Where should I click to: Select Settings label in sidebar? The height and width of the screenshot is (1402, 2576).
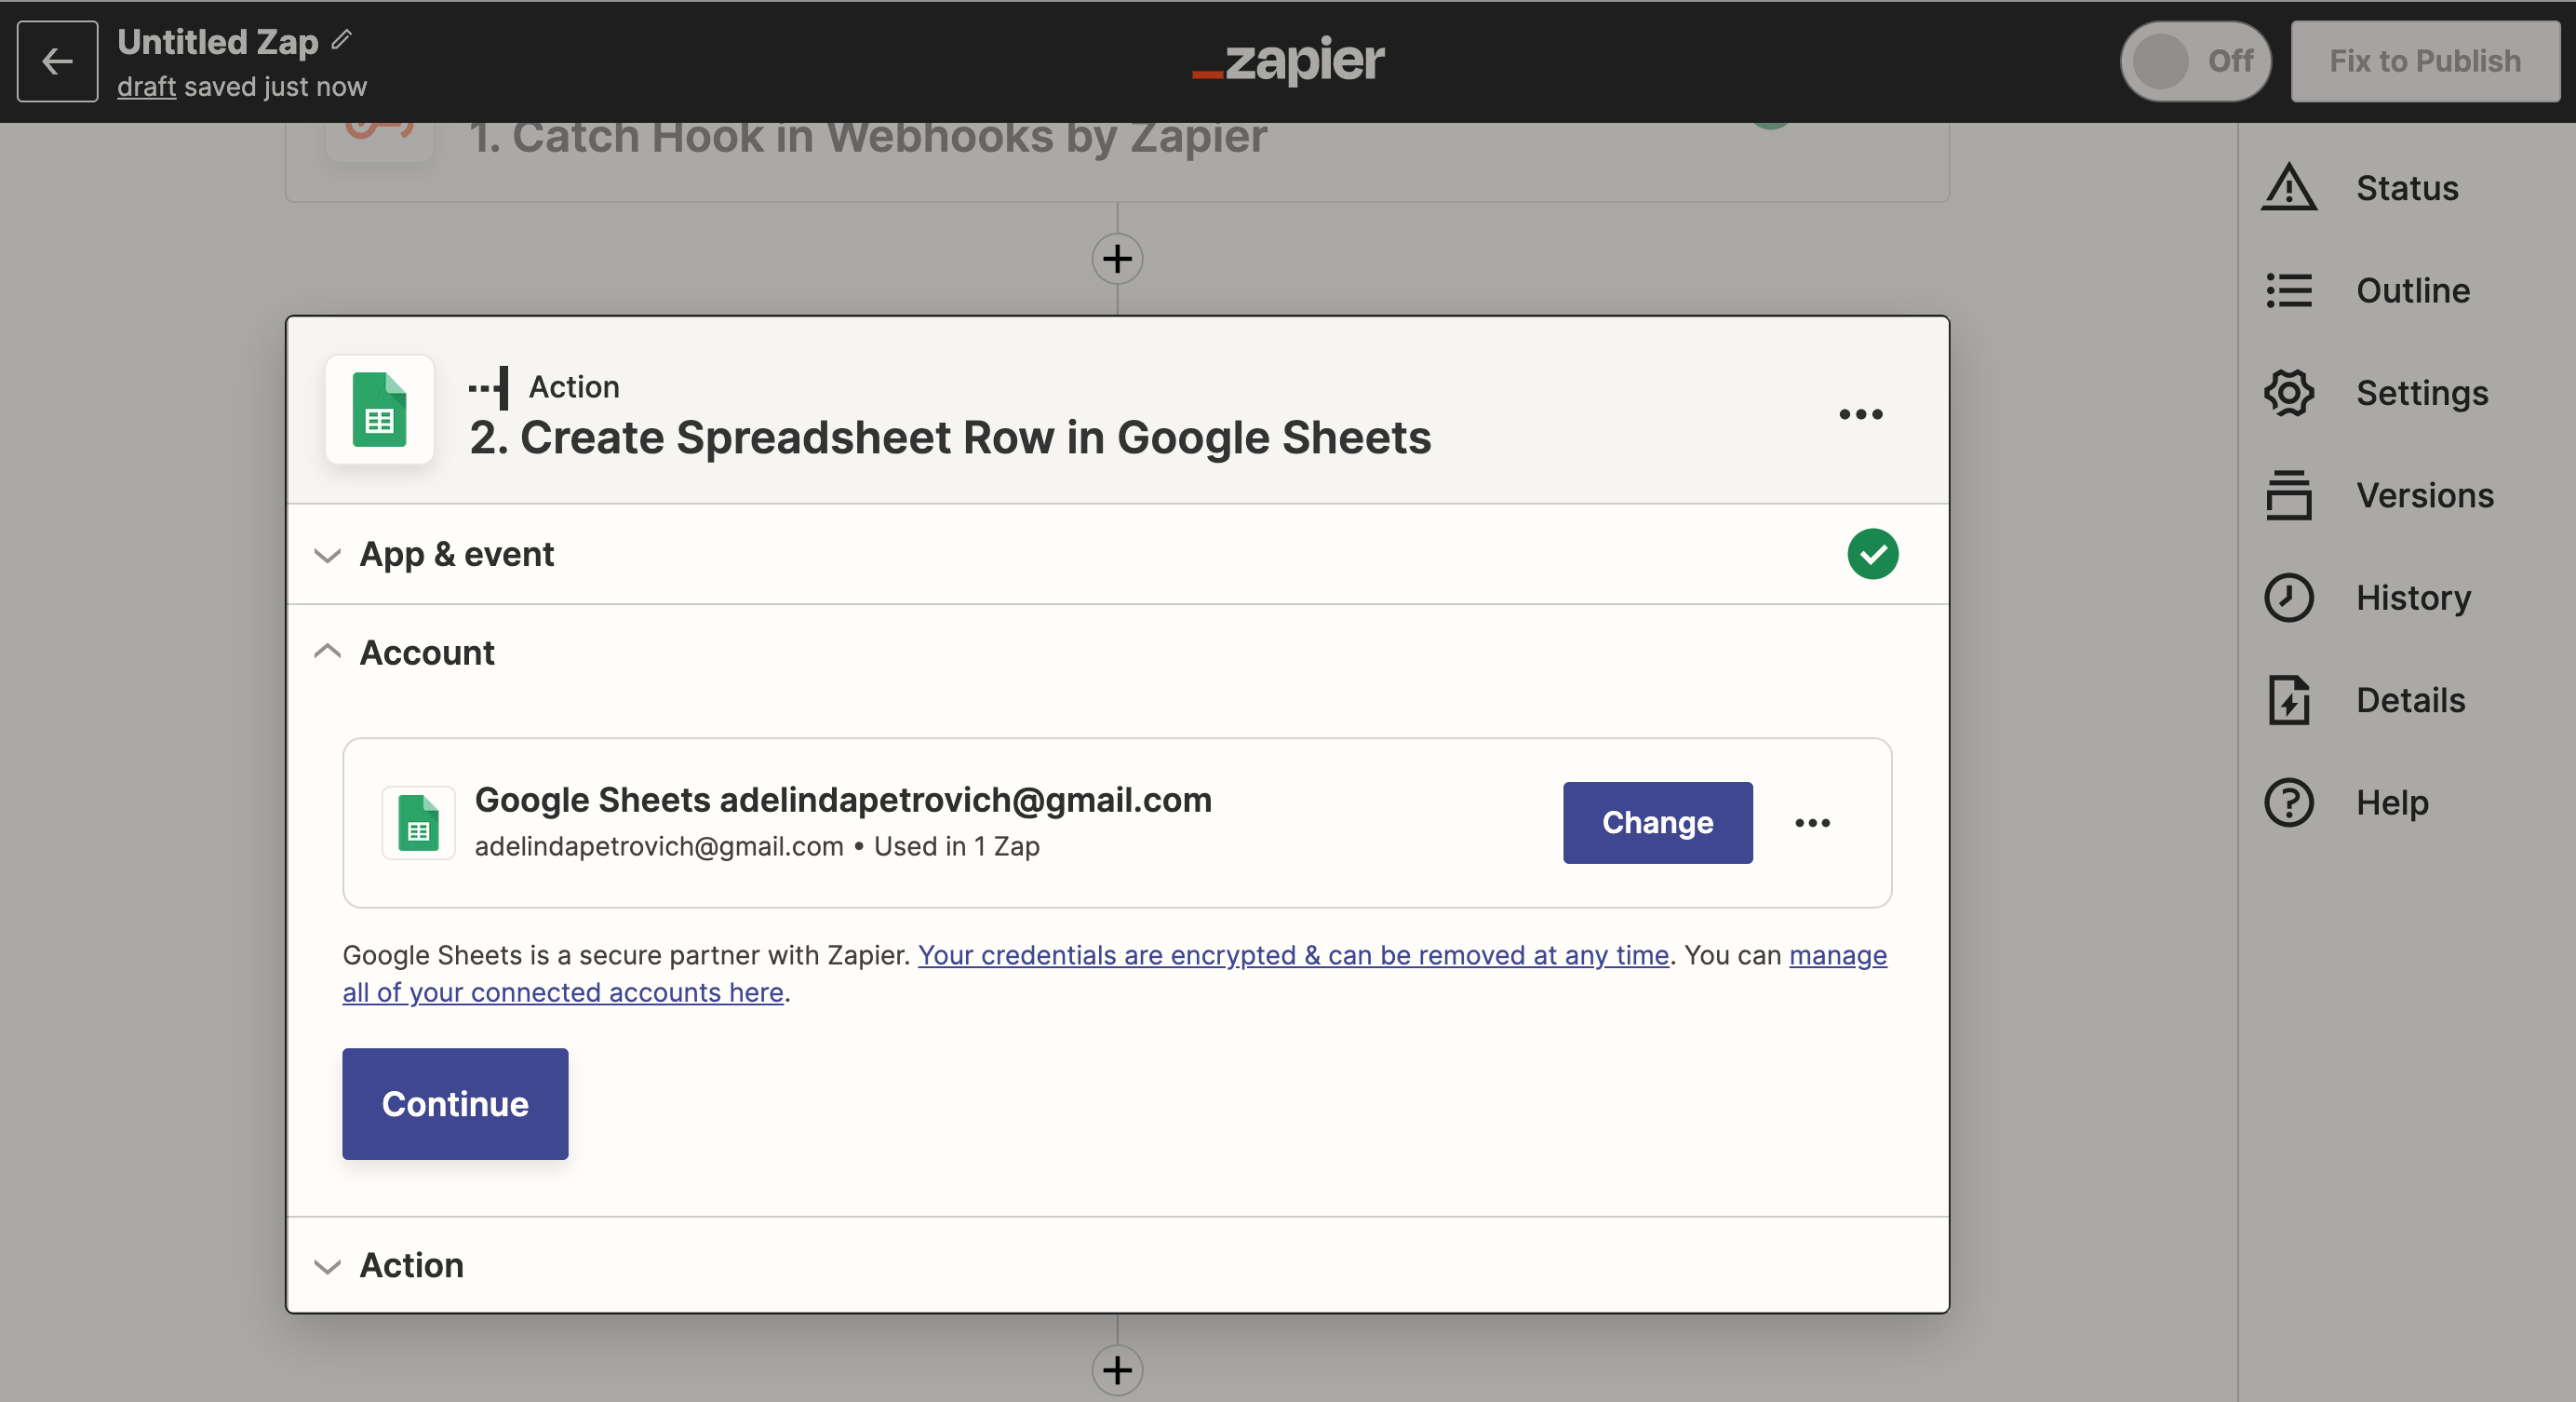2422,392
